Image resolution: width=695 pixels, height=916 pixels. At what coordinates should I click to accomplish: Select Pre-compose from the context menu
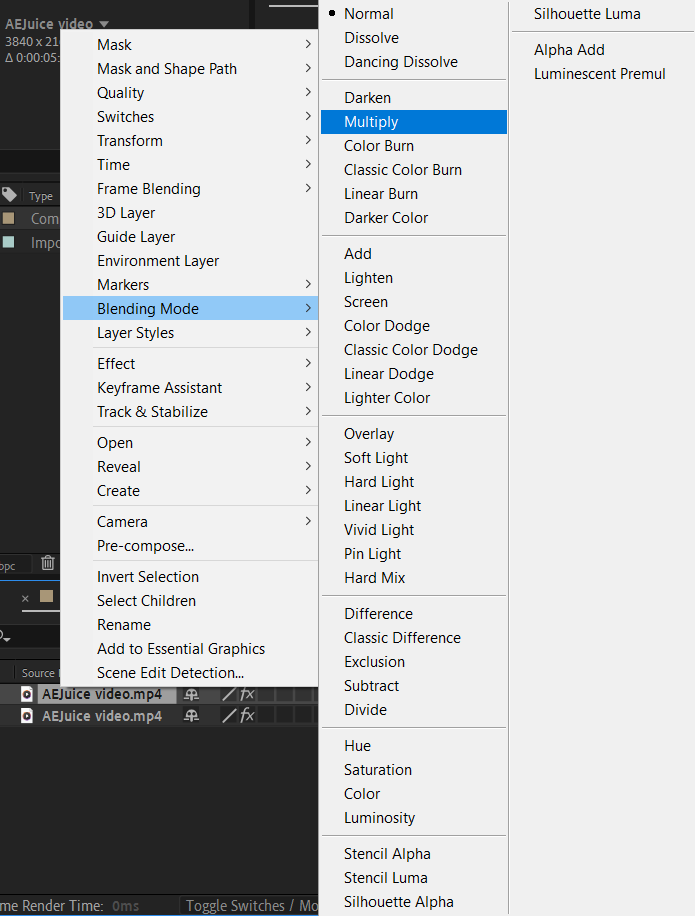coord(145,546)
